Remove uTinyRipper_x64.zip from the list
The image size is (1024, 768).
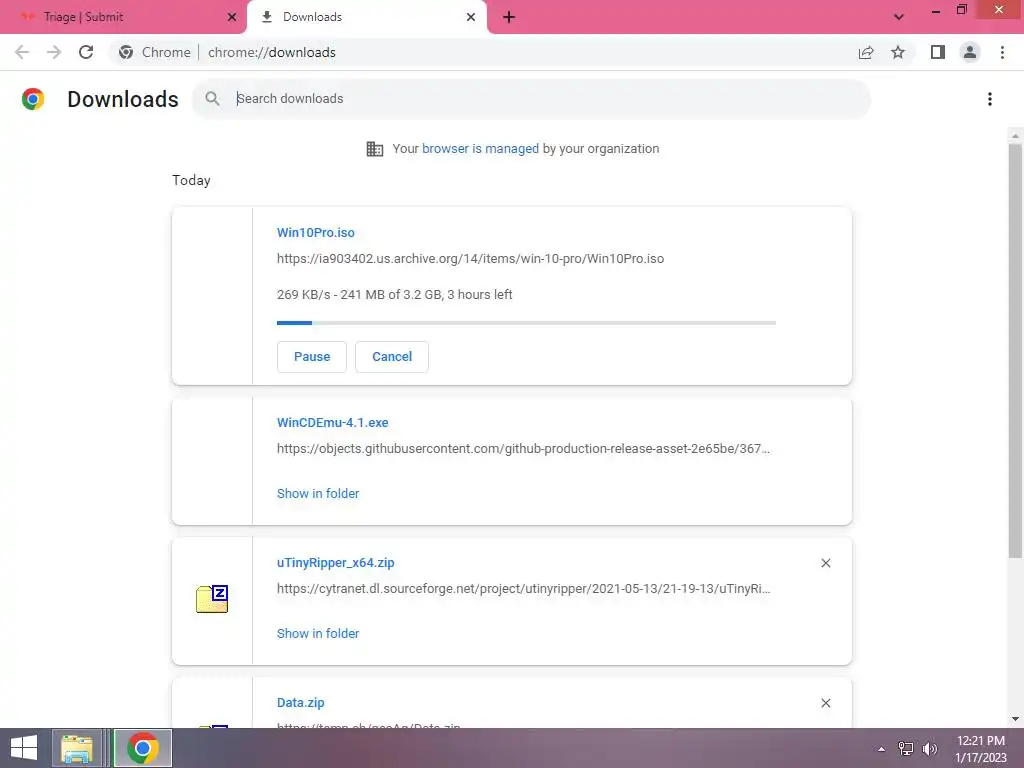[825, 563]
